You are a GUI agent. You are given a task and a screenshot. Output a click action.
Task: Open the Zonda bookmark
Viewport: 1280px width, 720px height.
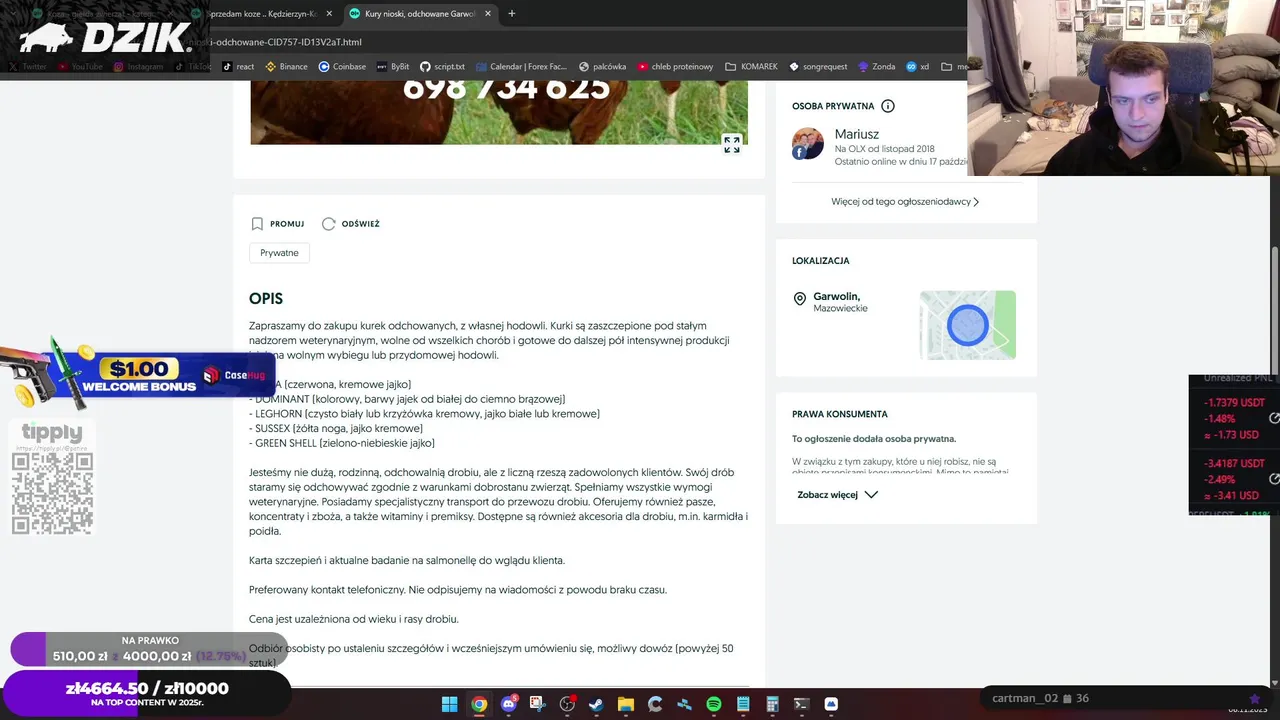(x=876, y=67)
